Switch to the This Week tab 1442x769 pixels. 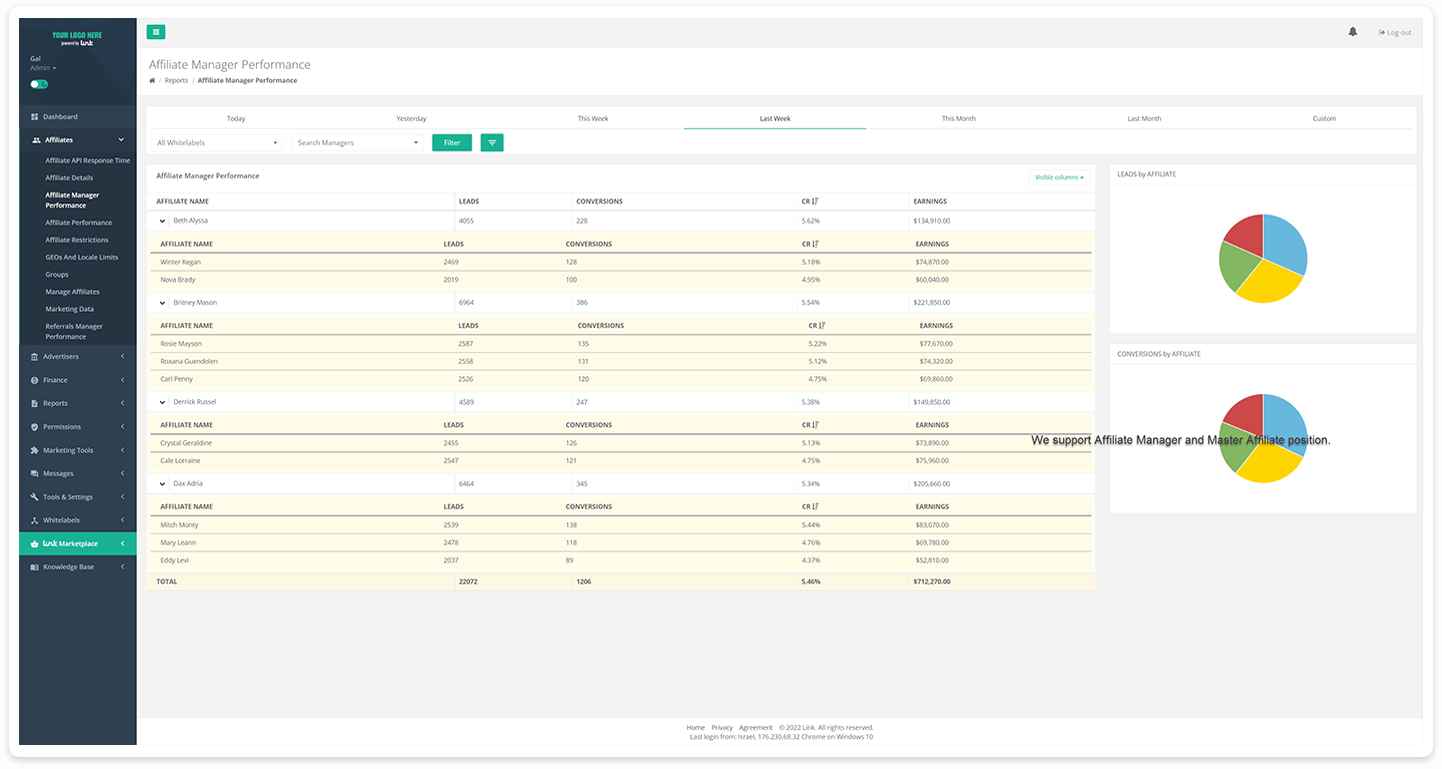(x=593, y=118)
